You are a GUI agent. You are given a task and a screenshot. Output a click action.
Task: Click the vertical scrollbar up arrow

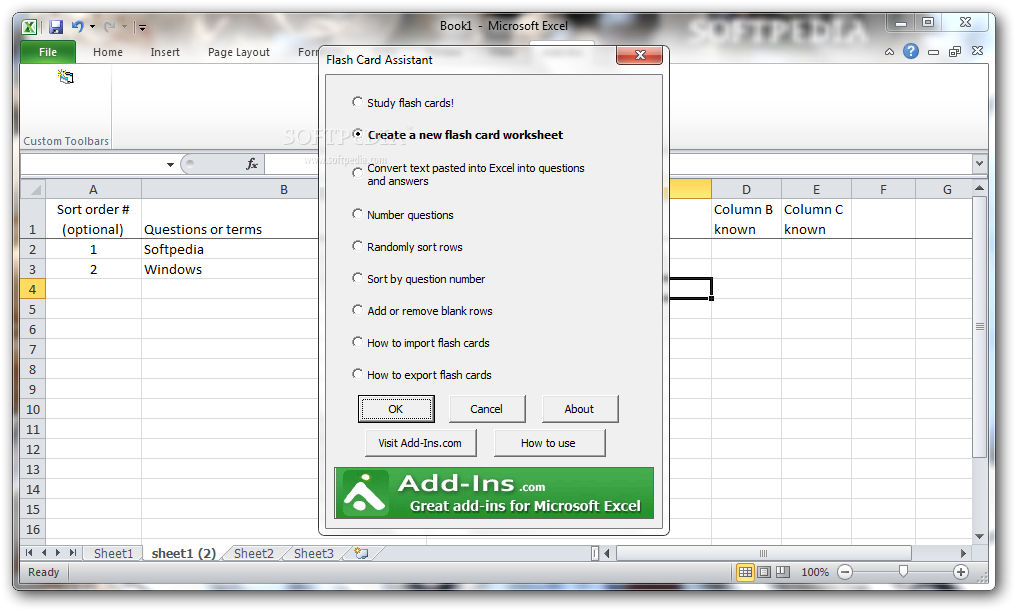click(980, 188)
